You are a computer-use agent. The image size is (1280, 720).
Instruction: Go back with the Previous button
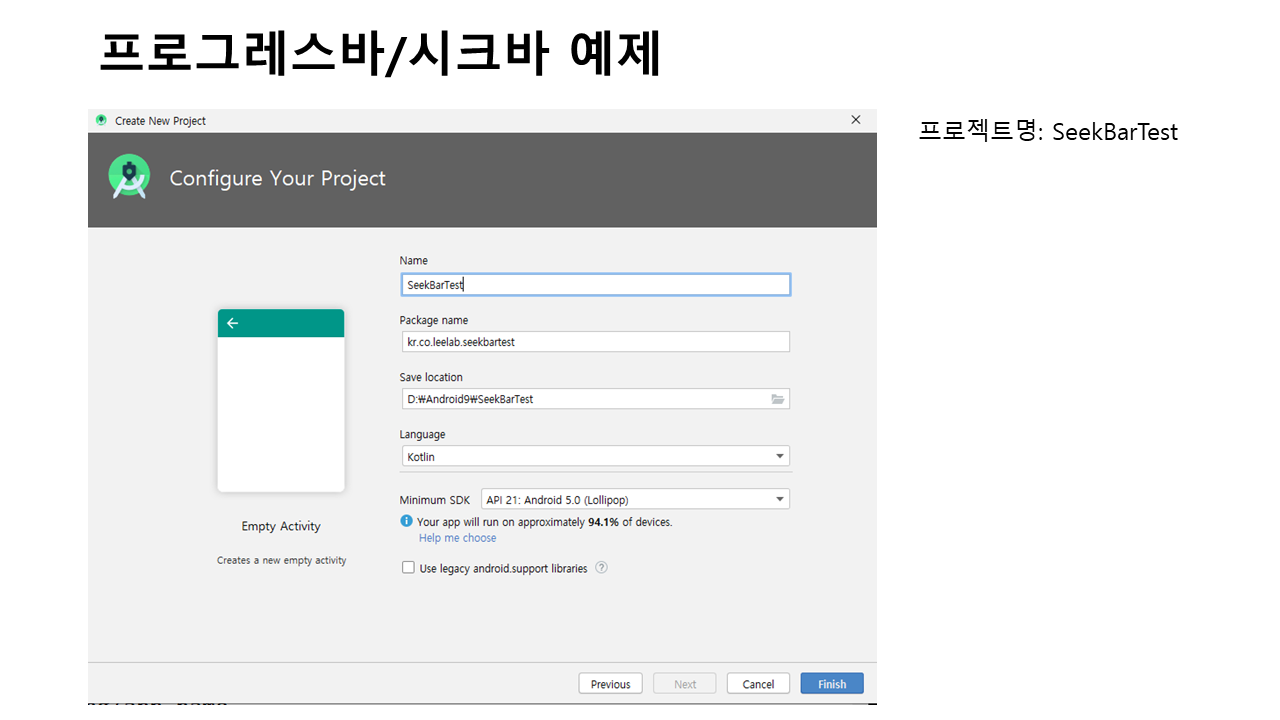coord(610,684)
